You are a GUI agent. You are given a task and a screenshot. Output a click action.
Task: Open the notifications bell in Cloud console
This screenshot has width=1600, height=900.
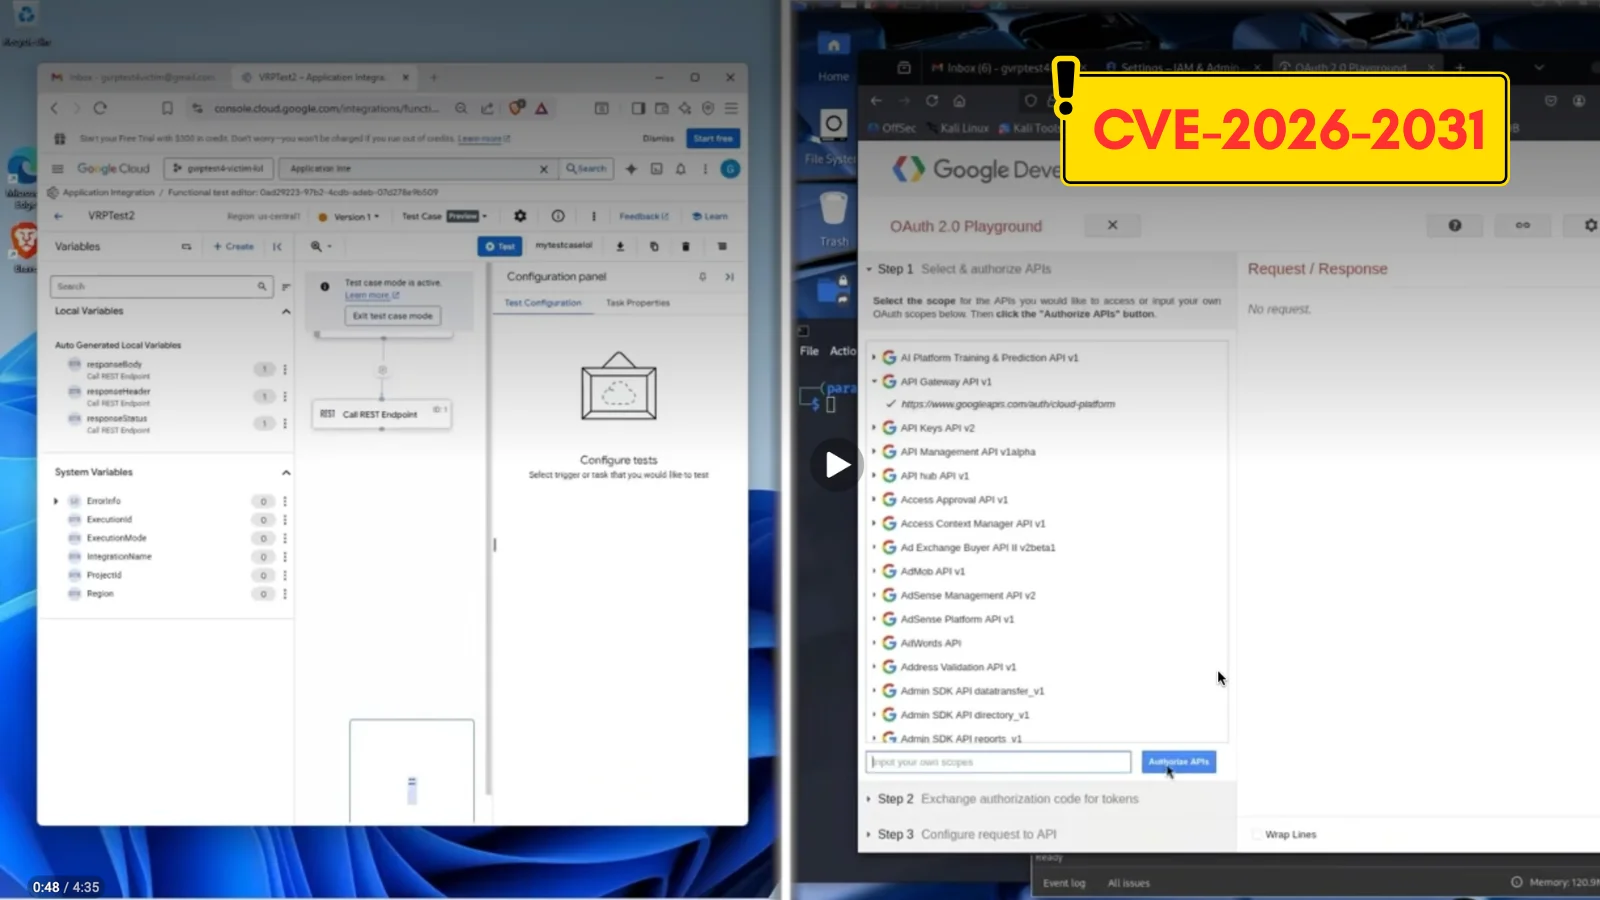point(681,169)
